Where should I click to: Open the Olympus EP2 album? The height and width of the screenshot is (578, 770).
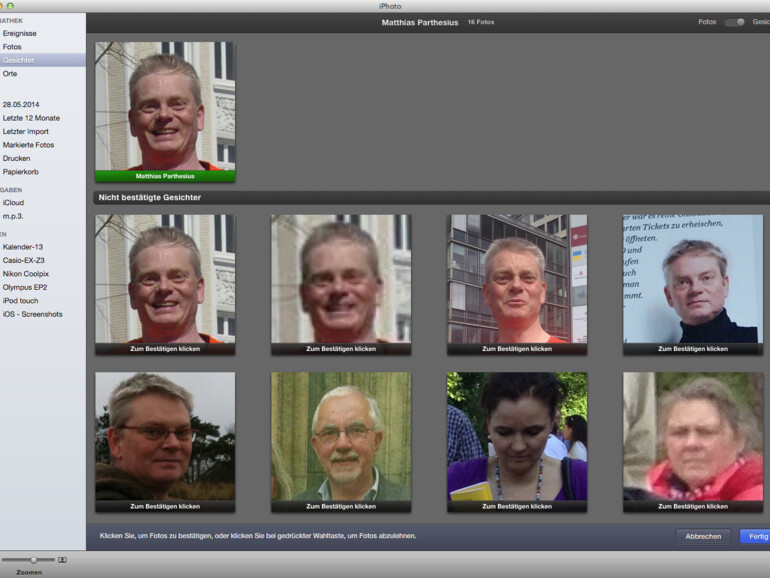tap(25, 287)
